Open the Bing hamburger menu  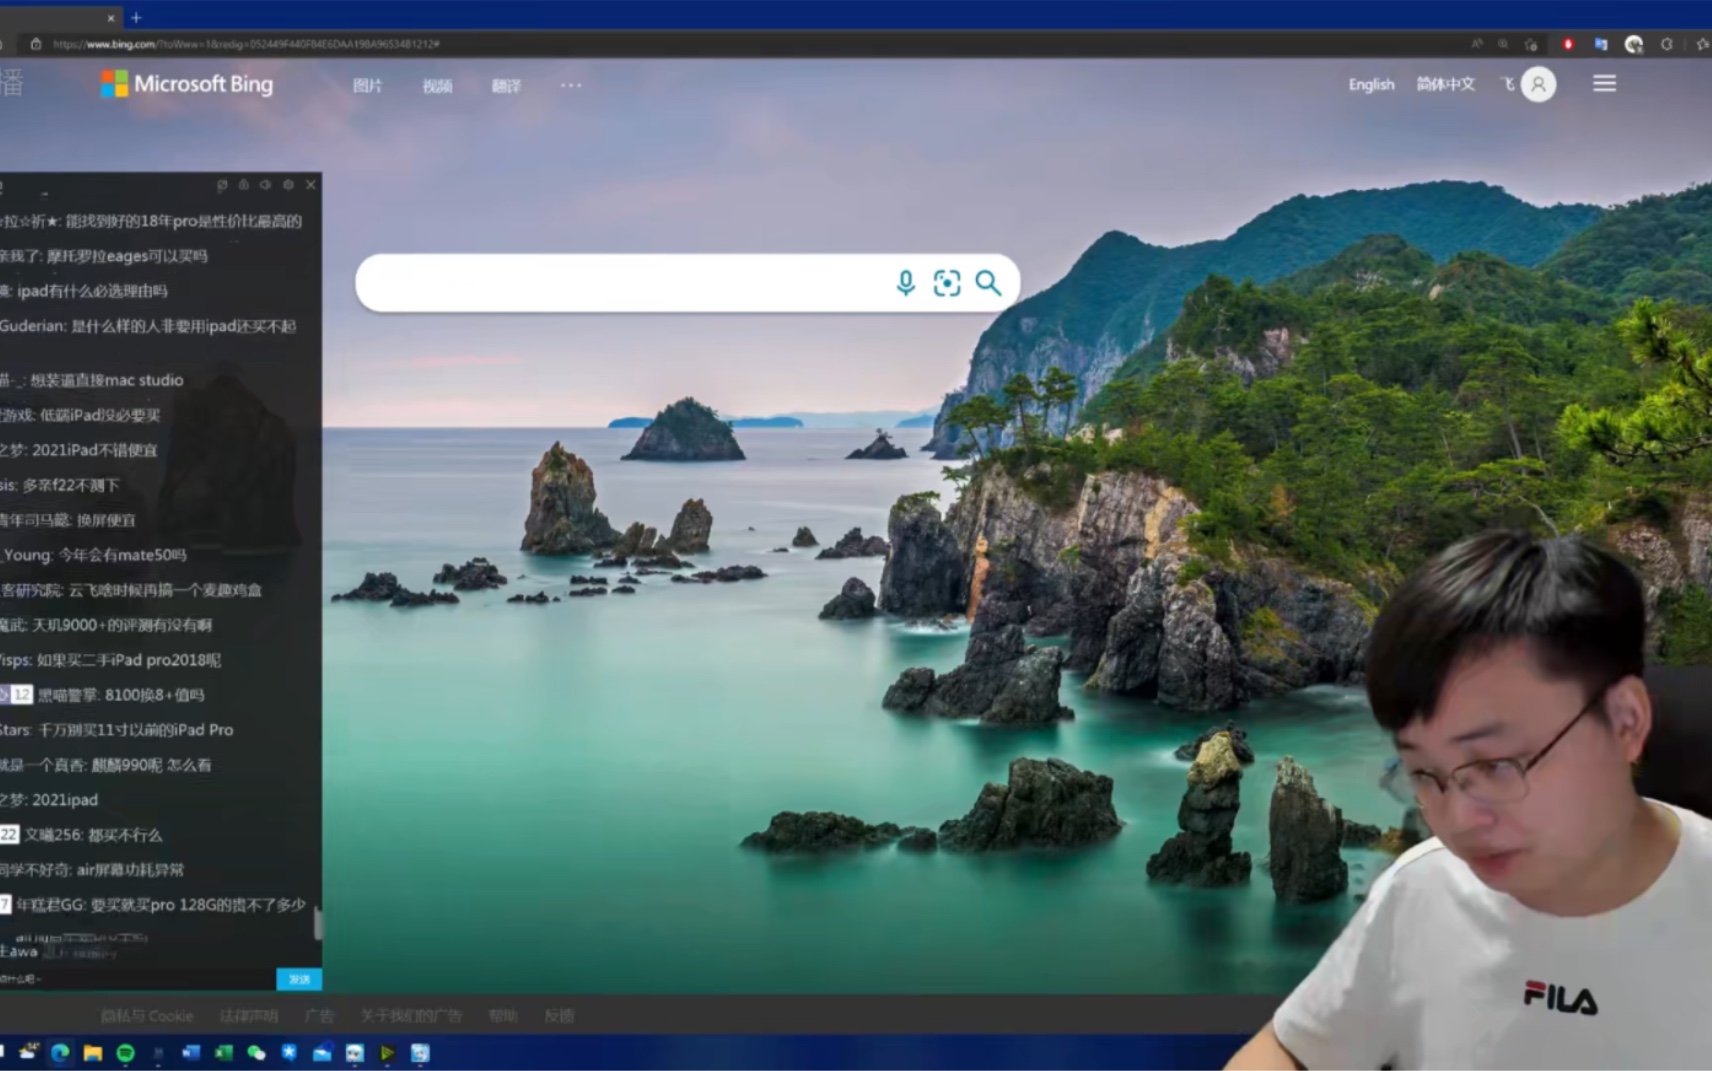pos(1604,84)
